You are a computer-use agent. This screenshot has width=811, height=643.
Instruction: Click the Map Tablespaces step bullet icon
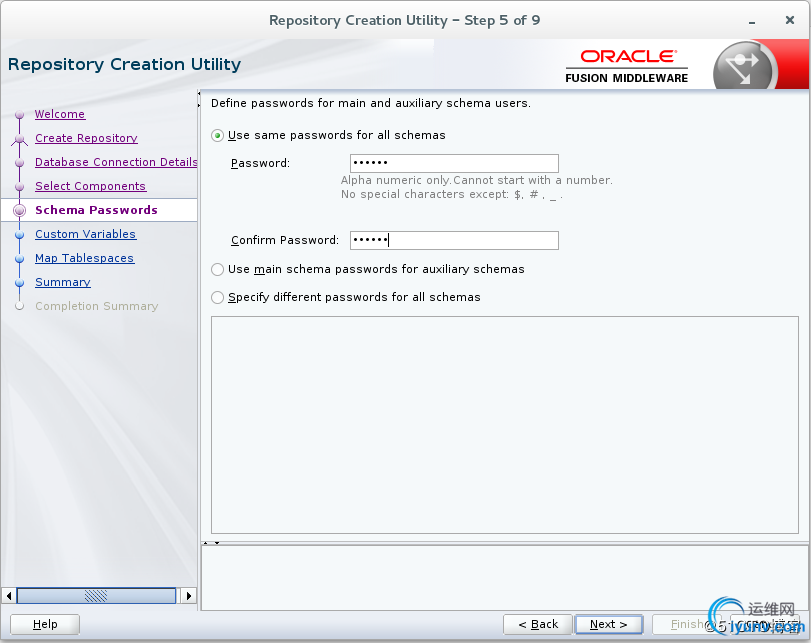(x=20, y=259)
